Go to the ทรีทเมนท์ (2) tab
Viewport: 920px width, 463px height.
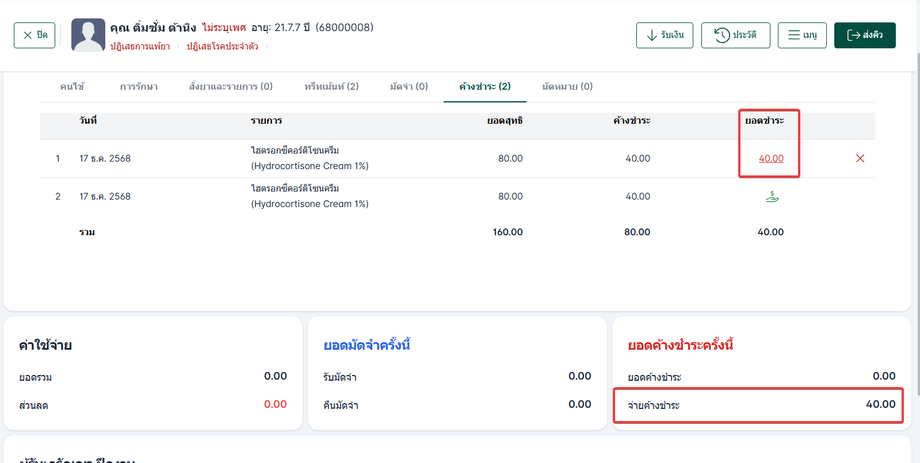pos(331,87)
